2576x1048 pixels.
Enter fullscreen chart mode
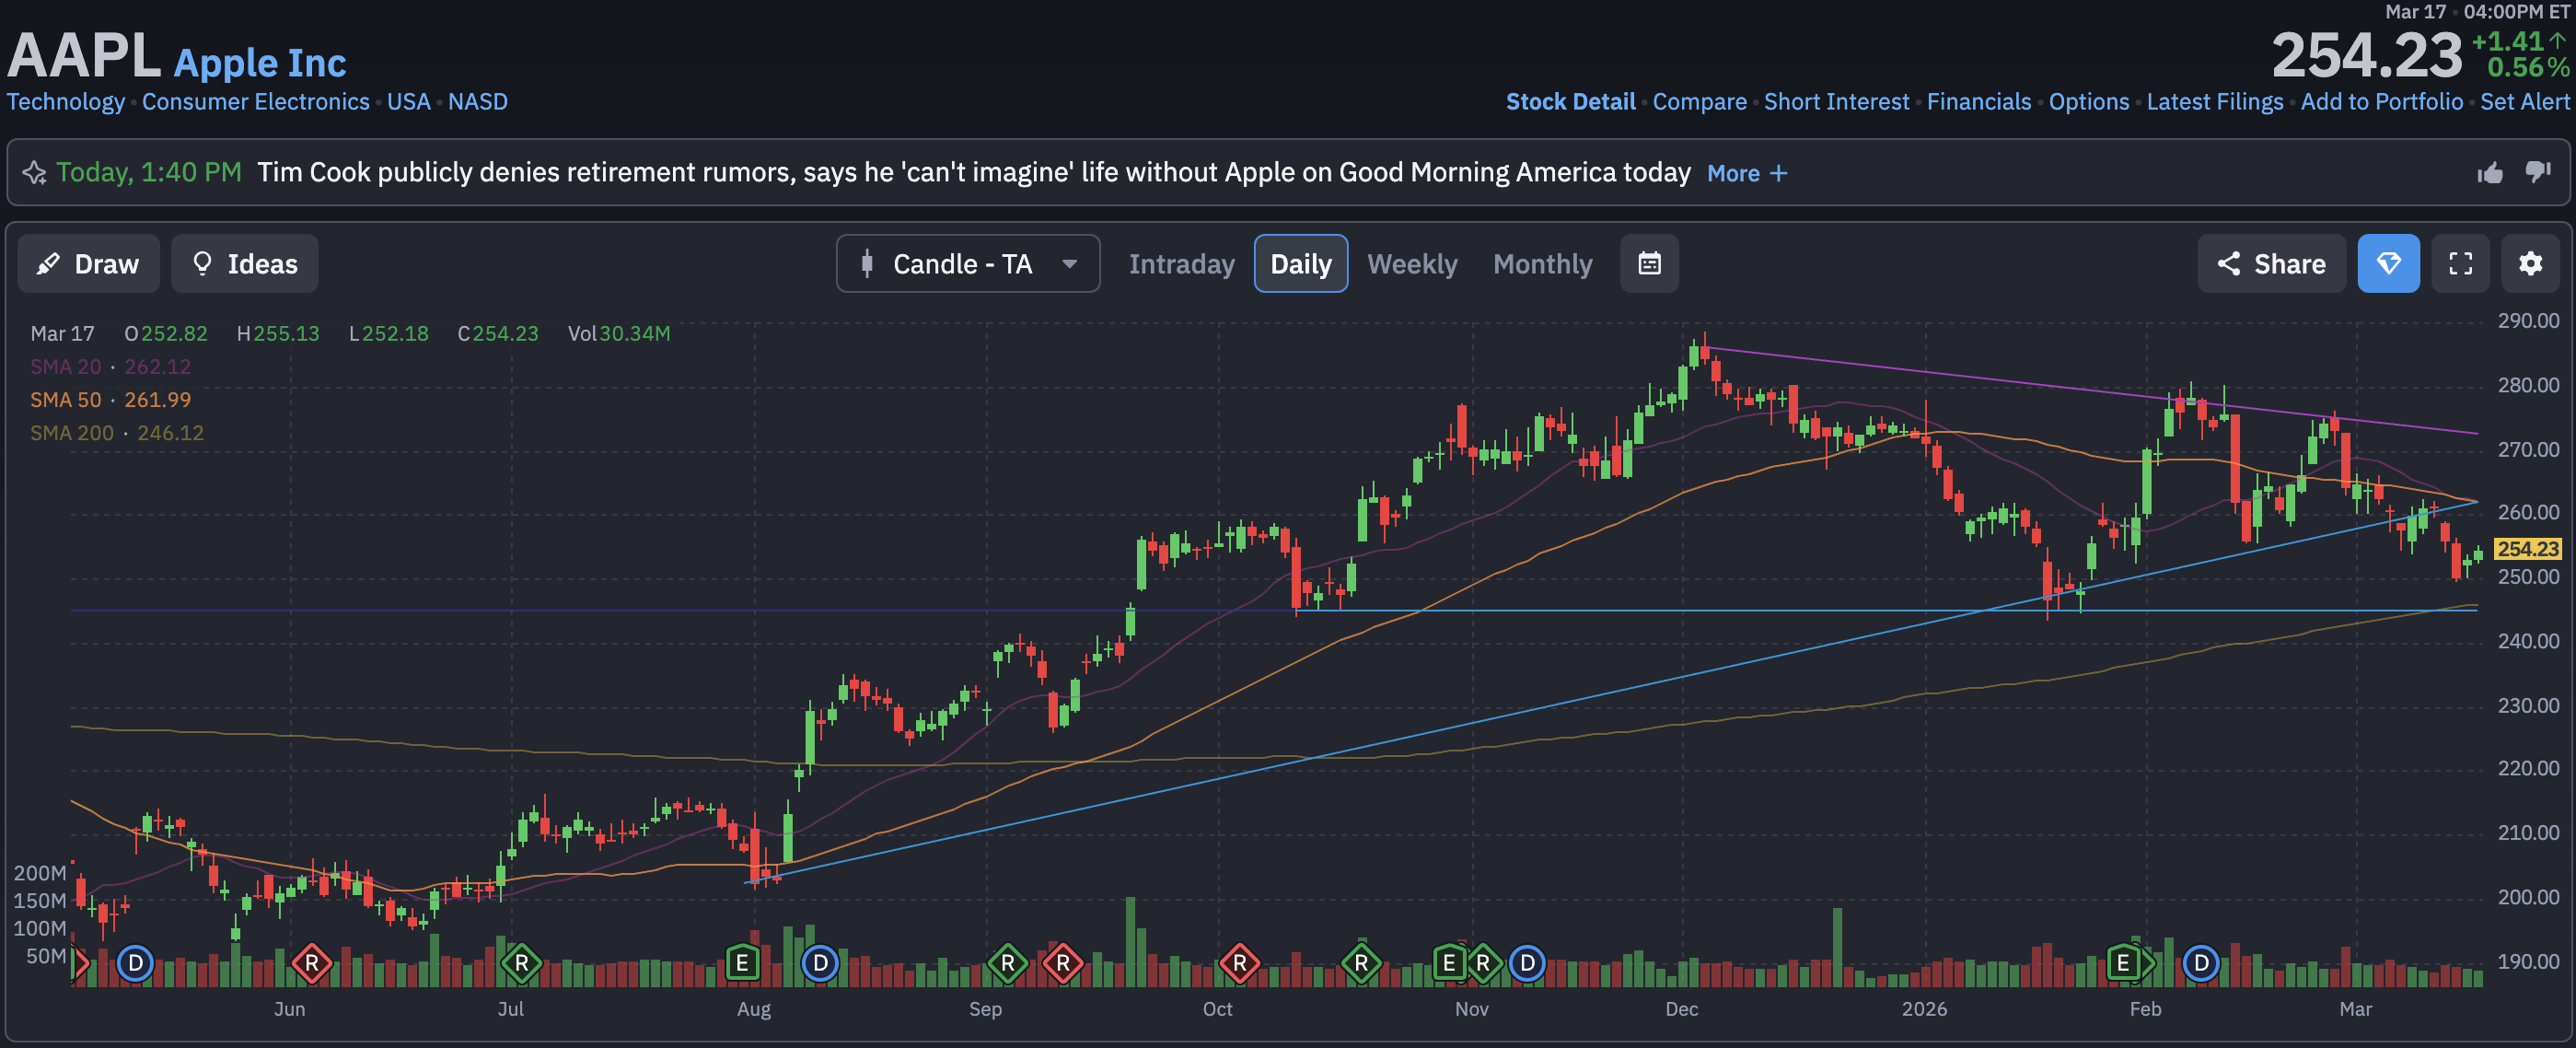2460,264
